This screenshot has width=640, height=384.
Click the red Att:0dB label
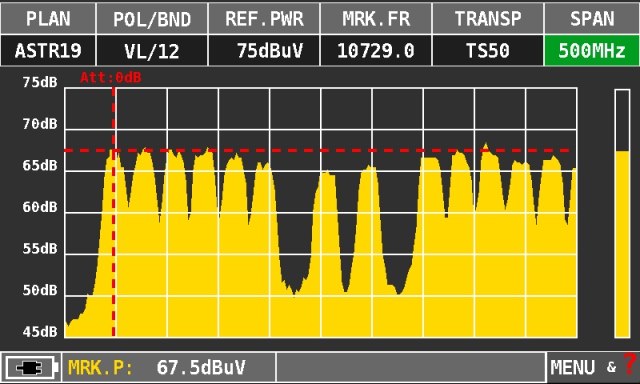point(111,77)
